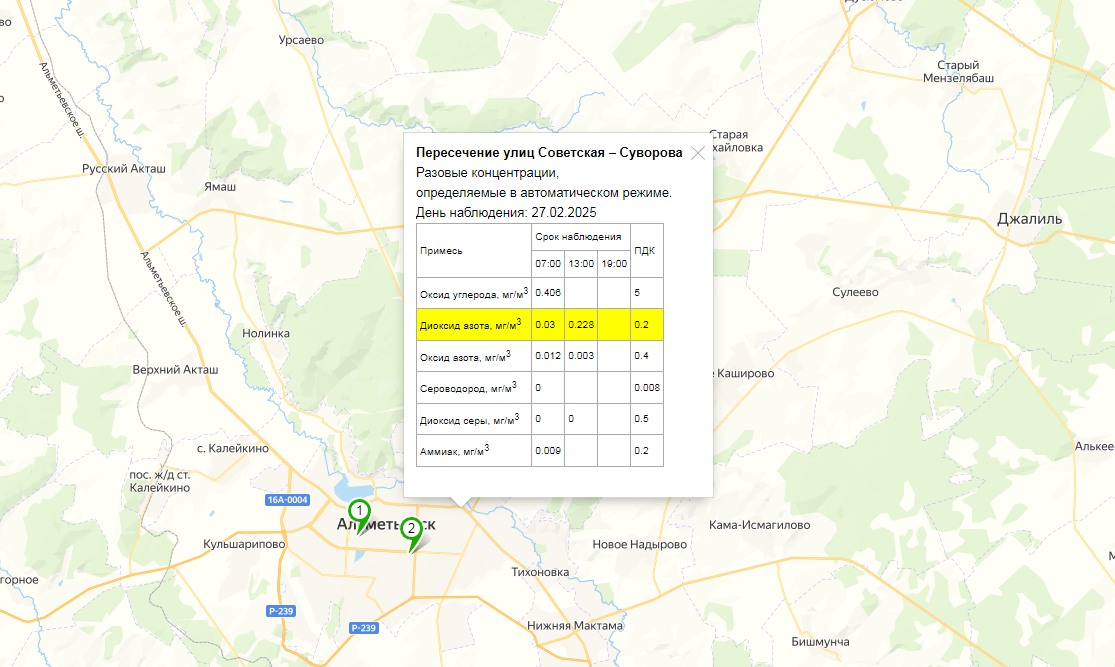Image resolution: width=1115 pixels, height=667 pixels.
Task: Click the Русский Акташ map label
Action: coord(123,169)
